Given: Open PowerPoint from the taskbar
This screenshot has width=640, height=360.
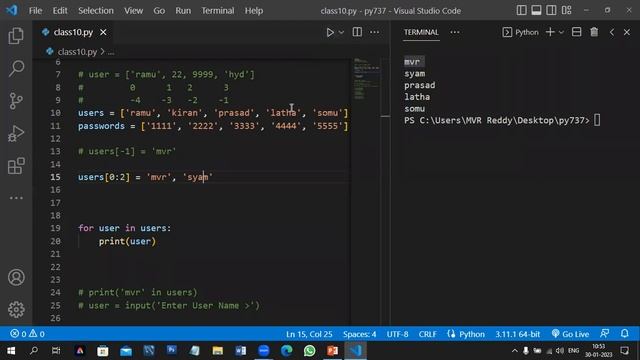Looking at the screenshot, I should click(332, 350).
